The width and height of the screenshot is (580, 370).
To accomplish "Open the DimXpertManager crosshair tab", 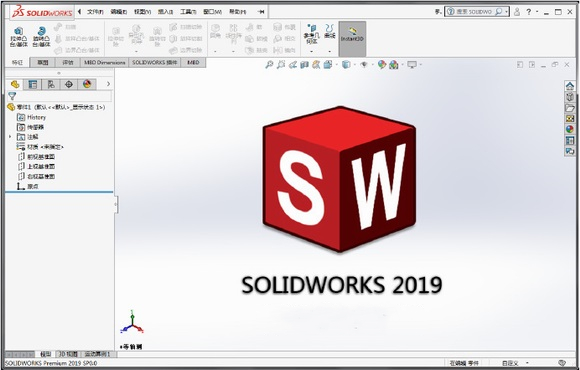I will [69, 84].
